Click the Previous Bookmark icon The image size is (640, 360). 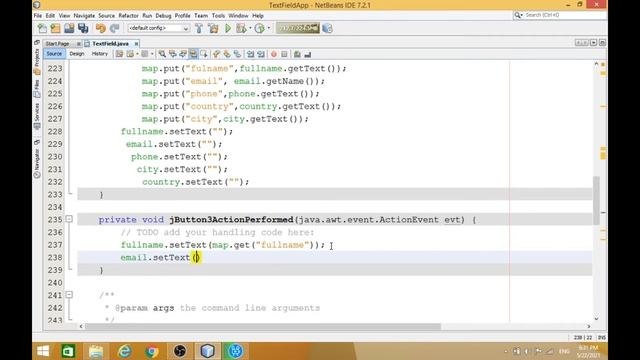216,54
